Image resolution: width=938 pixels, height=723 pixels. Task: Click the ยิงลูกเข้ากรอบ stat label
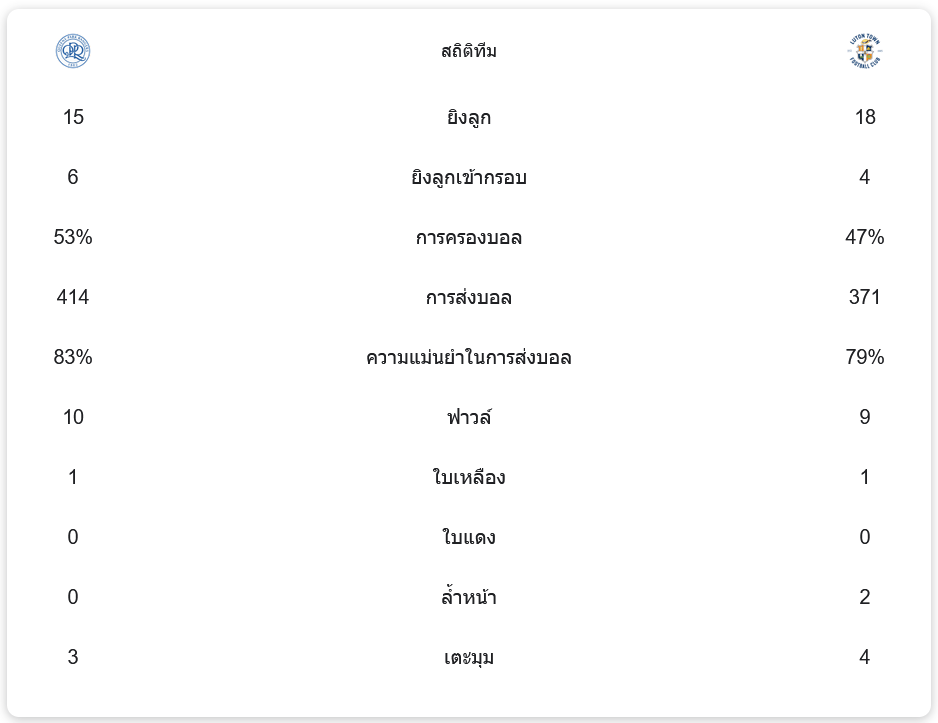pos(469,178)
